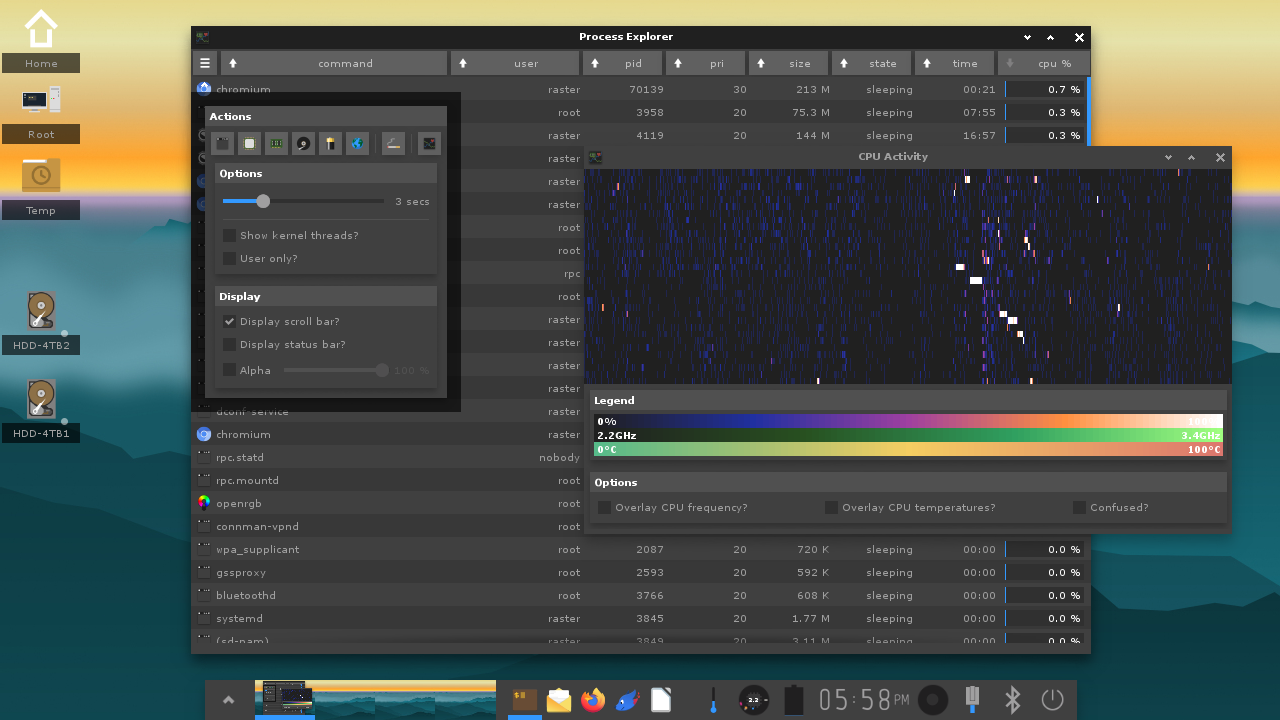Screen dimensions: 1280x720
Task: Click the battery monitor icon in Actions
Action: tap(330, 143)
